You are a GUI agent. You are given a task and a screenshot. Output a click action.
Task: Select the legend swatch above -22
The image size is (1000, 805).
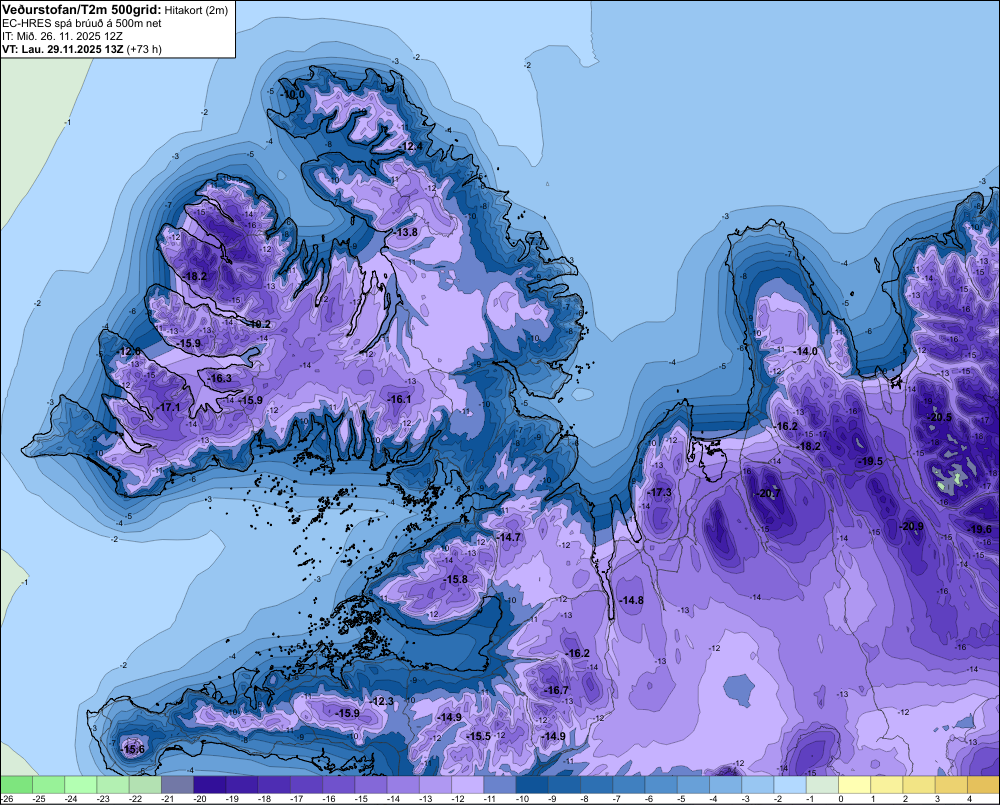(145, 785)
